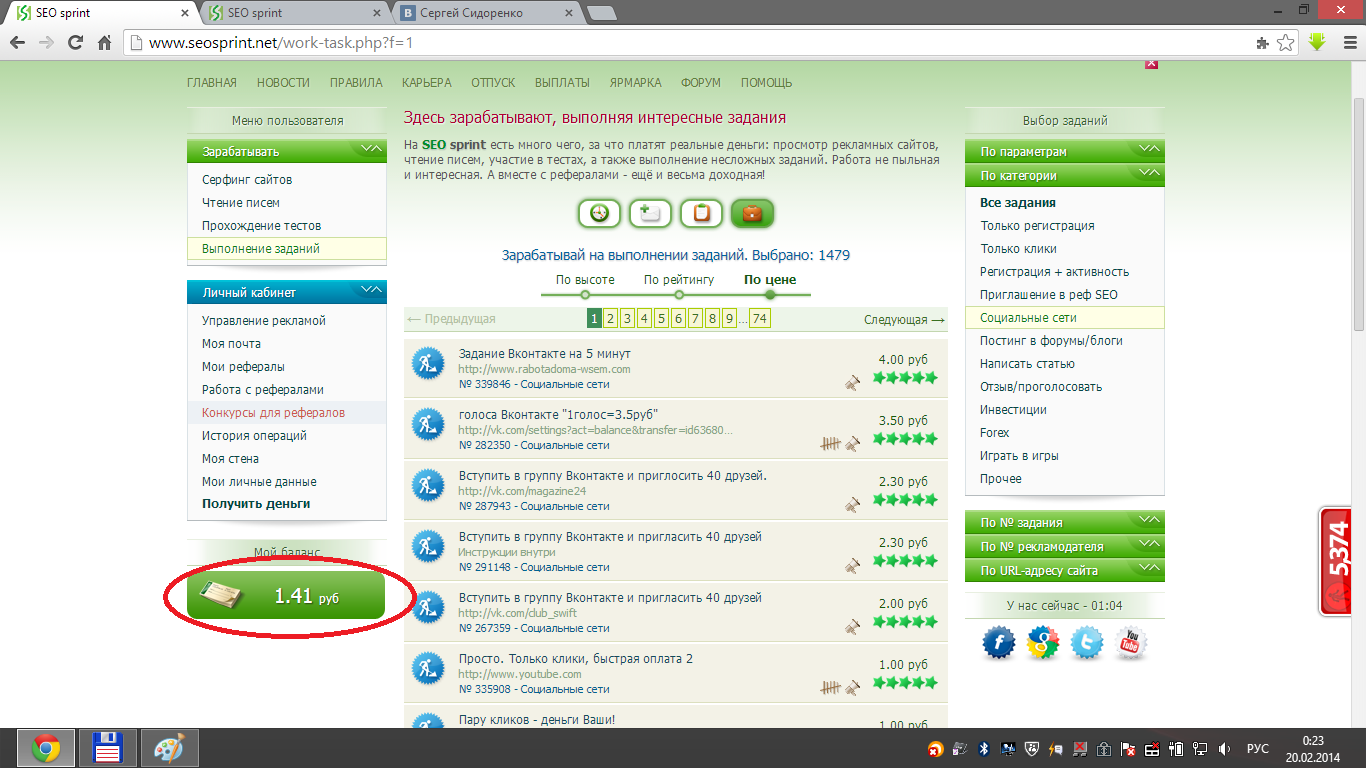Viewport: 1366px width, 768px height.
Task: Sort tasks by По рейтингу
Action: (679, 280)
